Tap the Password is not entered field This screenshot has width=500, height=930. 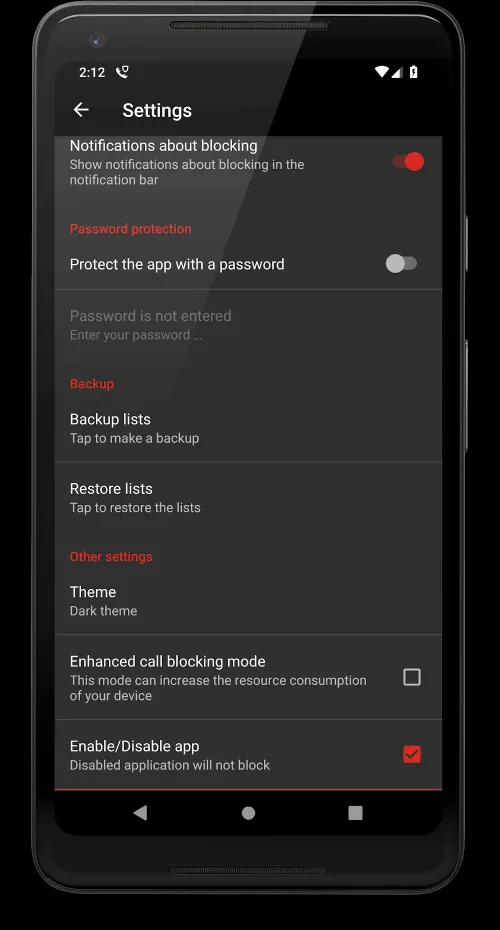click(248, 324)
